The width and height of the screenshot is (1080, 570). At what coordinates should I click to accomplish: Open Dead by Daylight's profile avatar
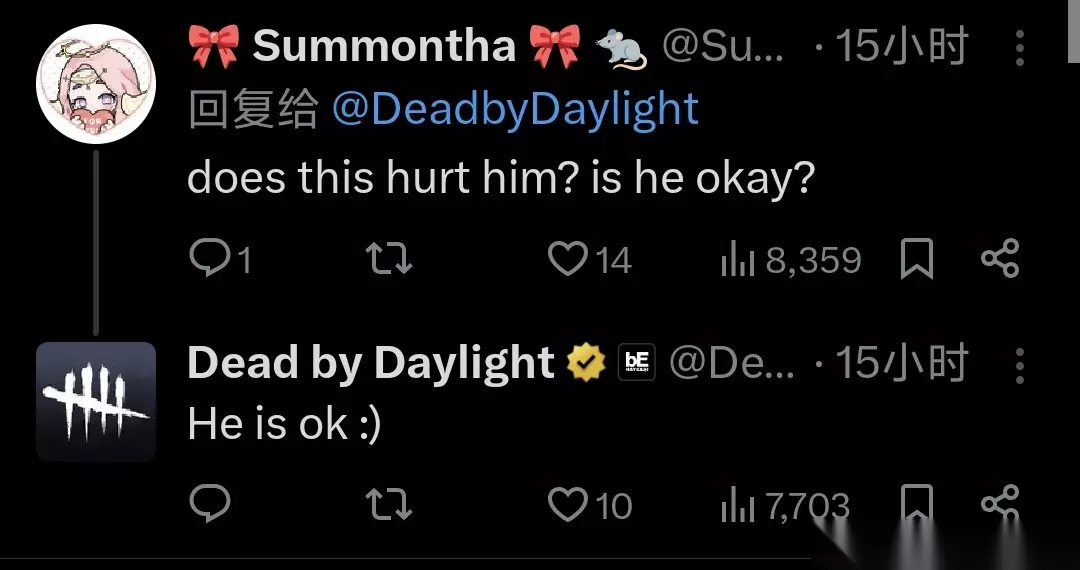point(96,401)
